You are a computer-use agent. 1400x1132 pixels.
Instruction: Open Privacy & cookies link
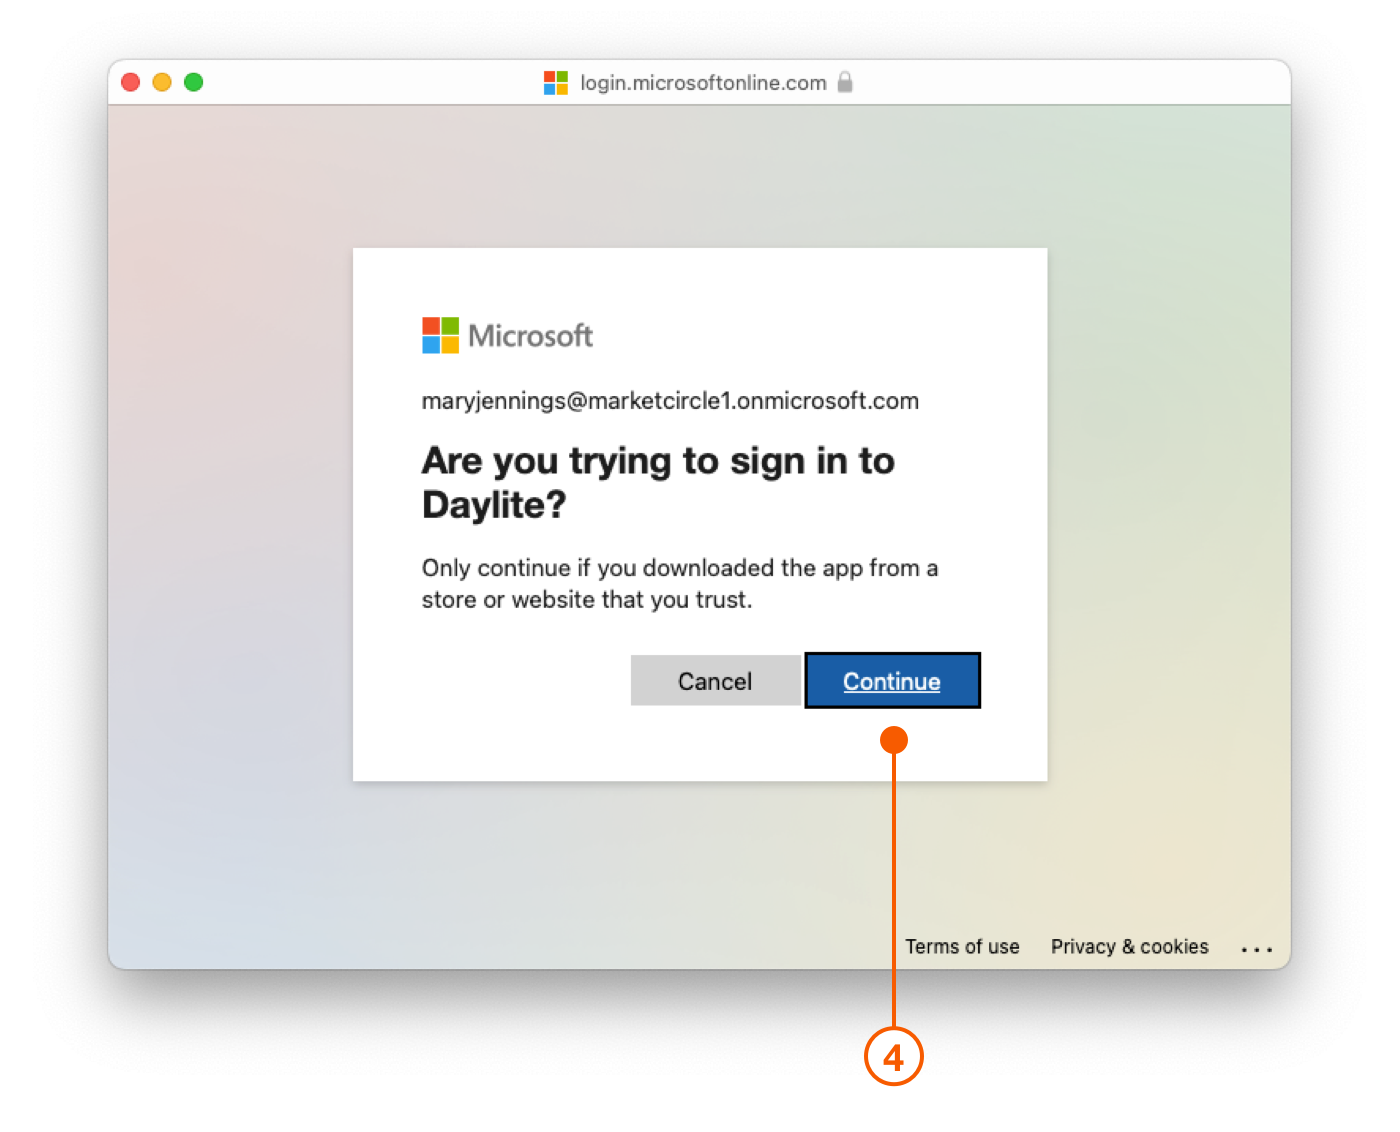(1129, 946)
